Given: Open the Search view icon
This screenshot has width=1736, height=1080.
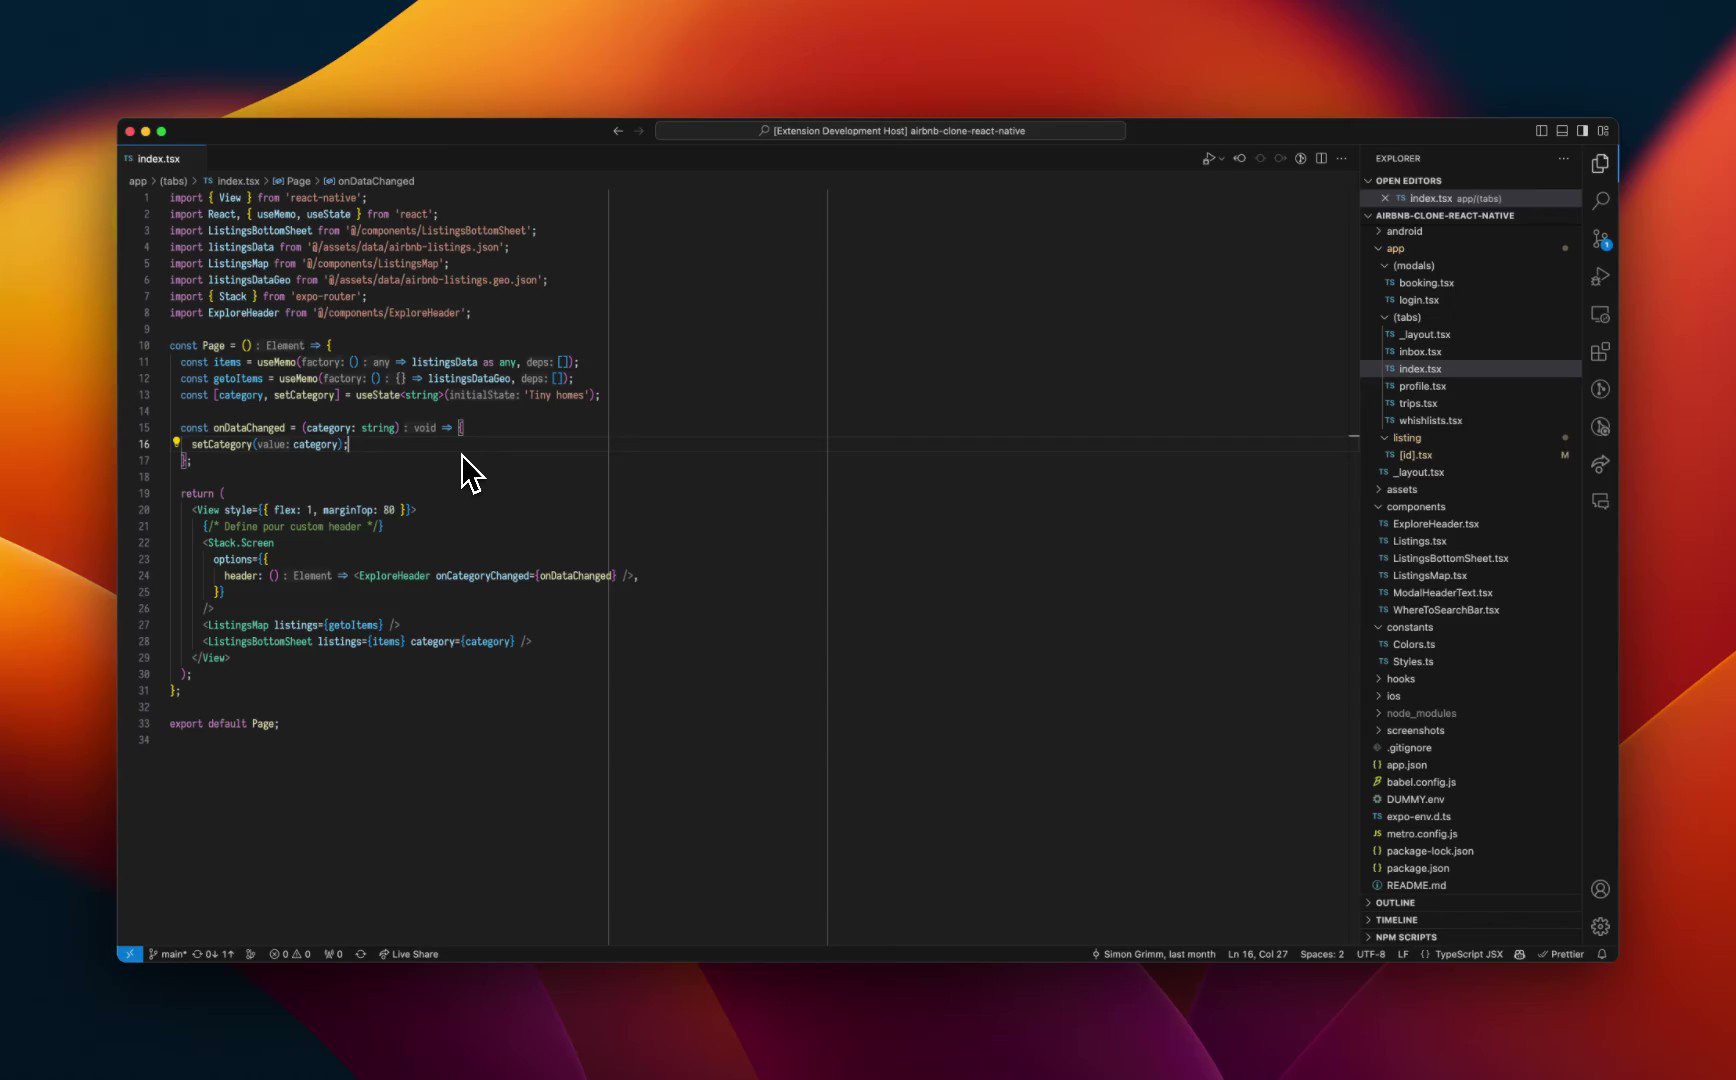Looking at the screenshot, I should coord(1600,200).
